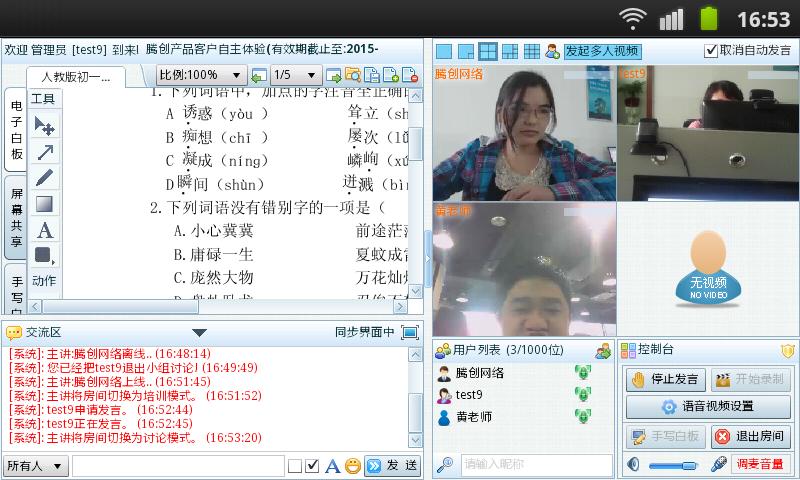Click the 退出房间 button

(751, 436)
